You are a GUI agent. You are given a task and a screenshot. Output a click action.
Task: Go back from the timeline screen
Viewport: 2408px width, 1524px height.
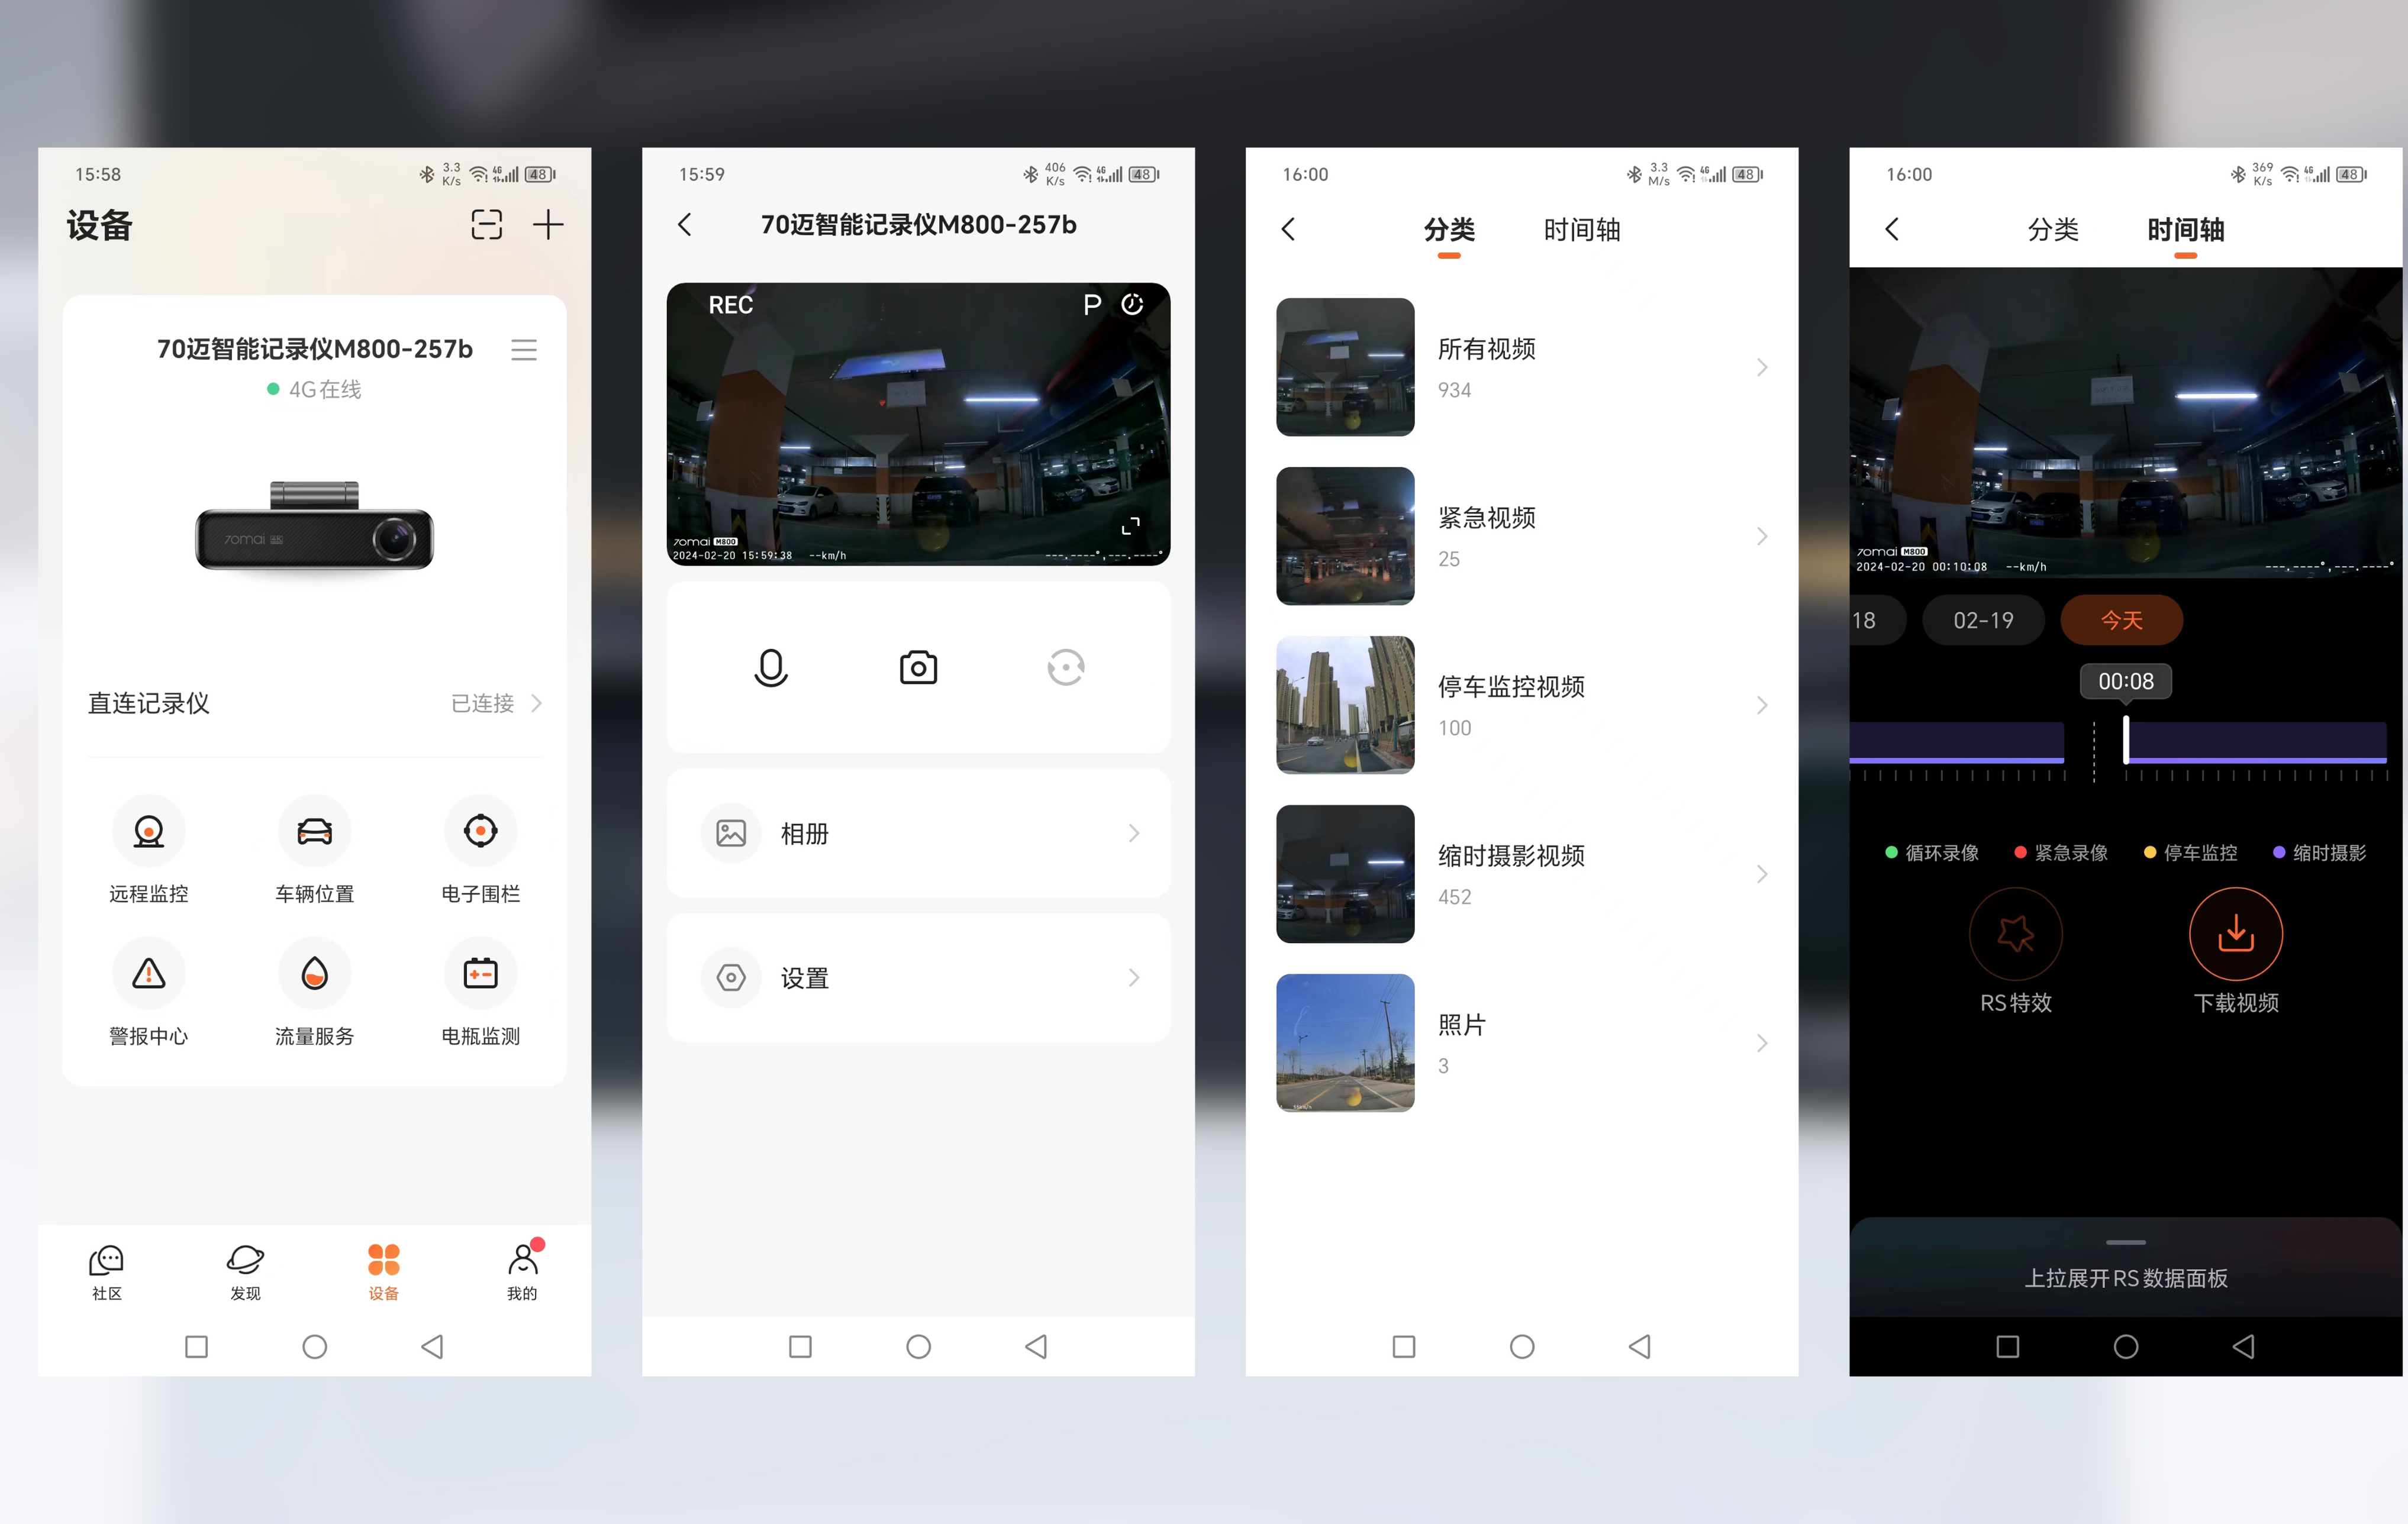coord(1892,229)
